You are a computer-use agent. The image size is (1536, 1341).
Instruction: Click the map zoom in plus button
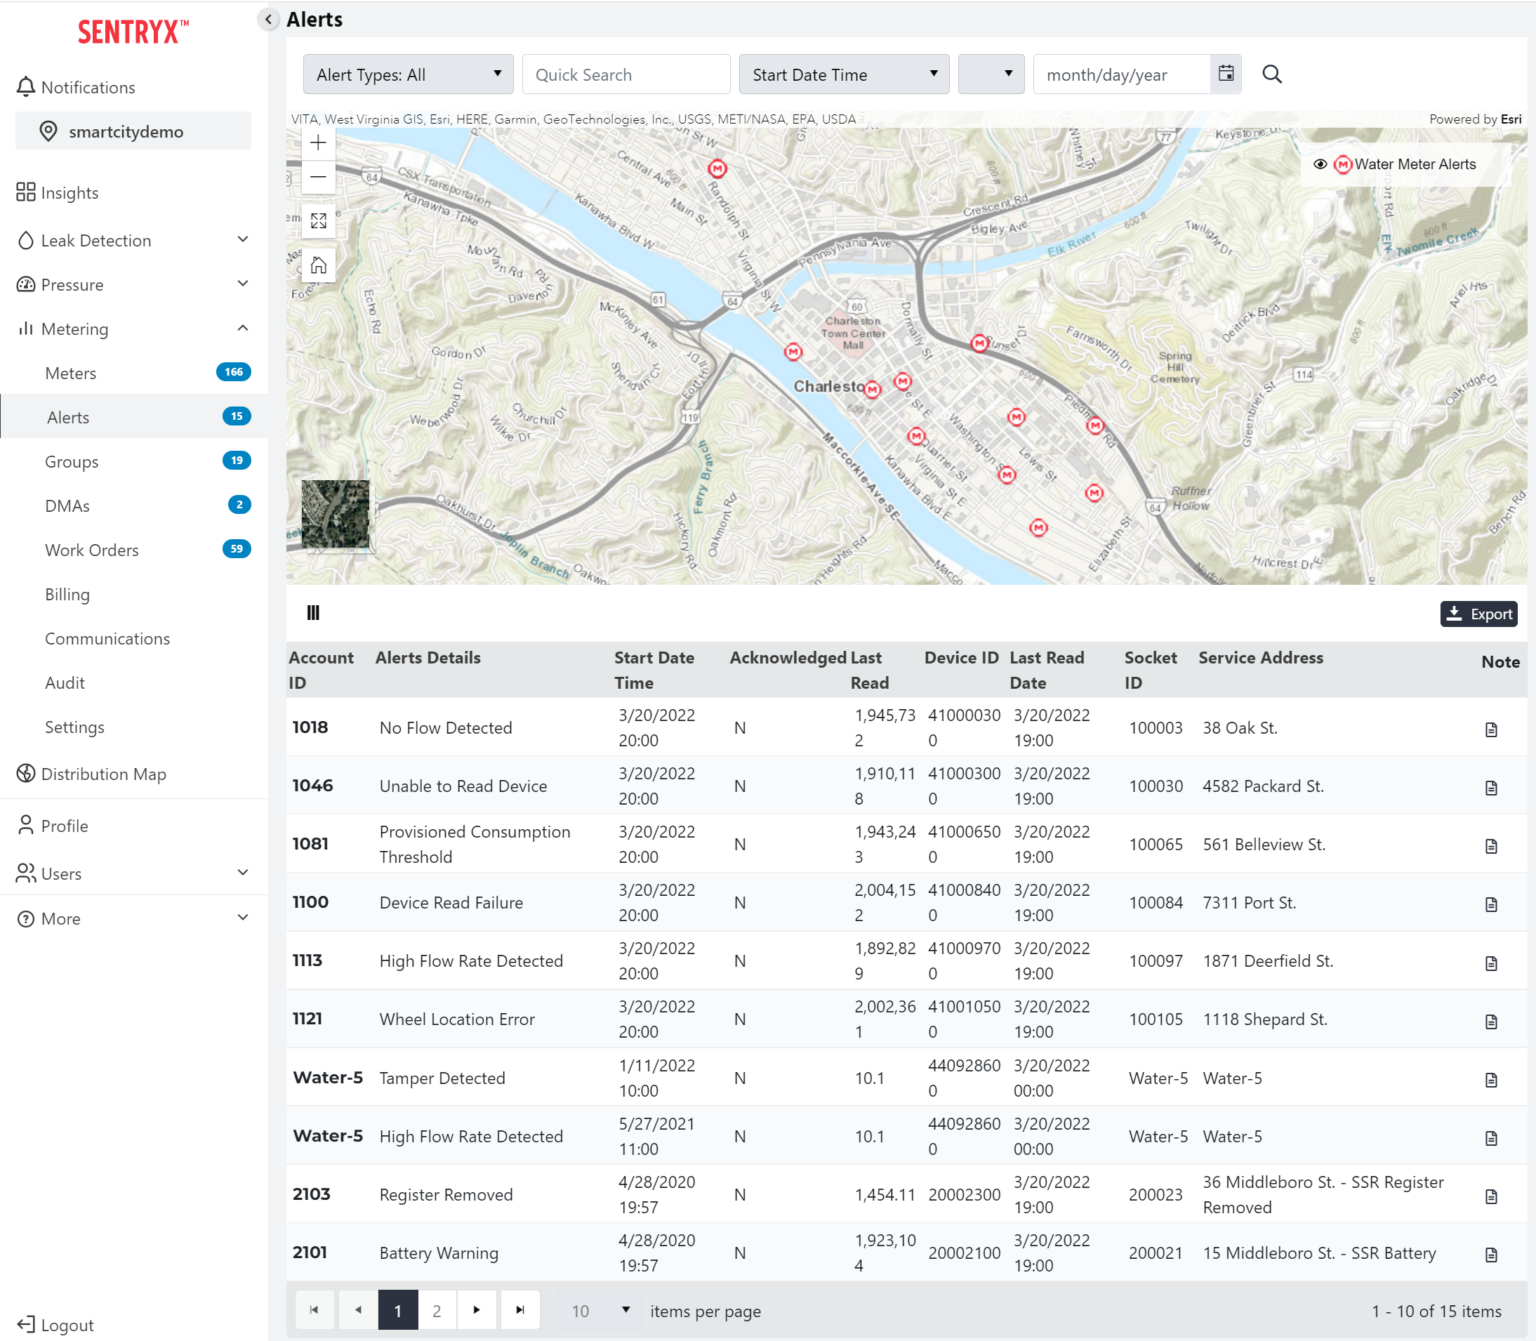pos(318,143)
